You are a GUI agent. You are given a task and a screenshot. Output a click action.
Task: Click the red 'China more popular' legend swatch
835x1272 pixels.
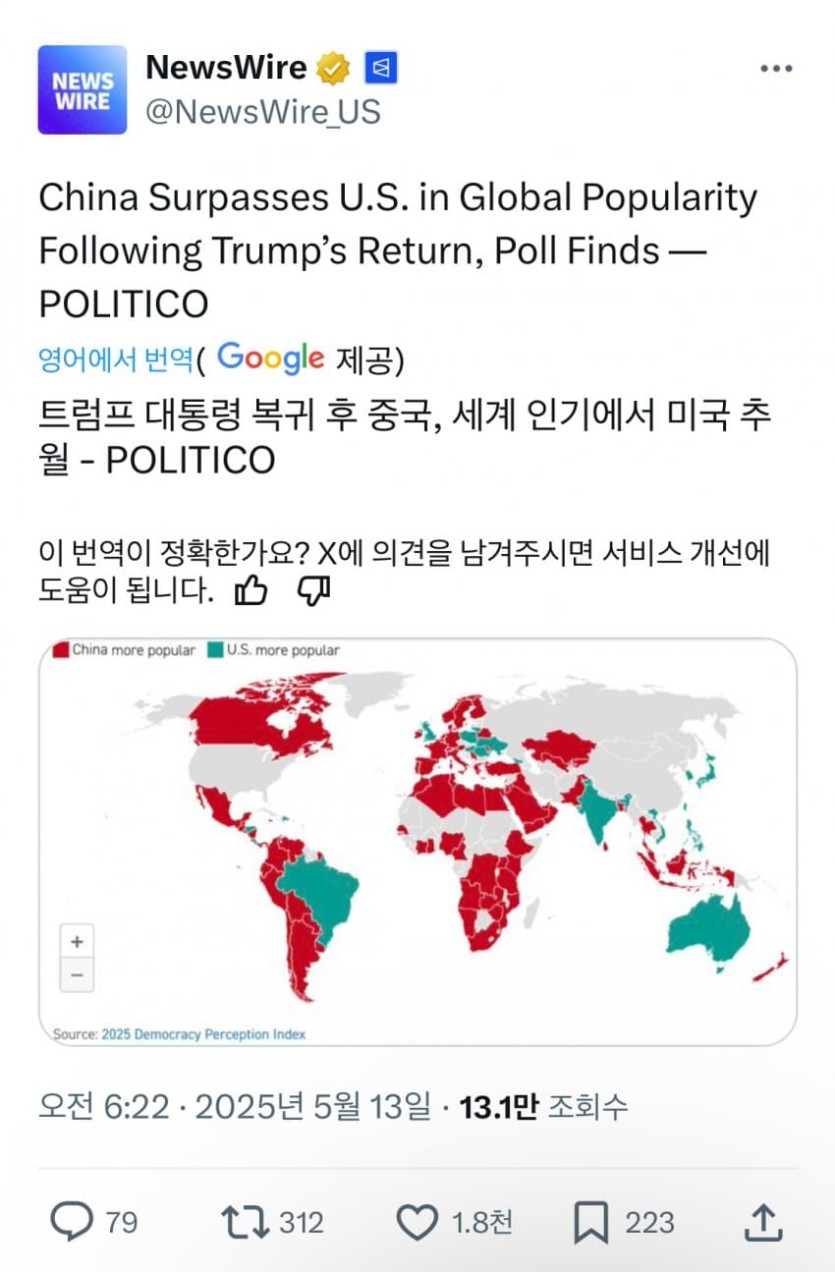(x=60, y=650)
